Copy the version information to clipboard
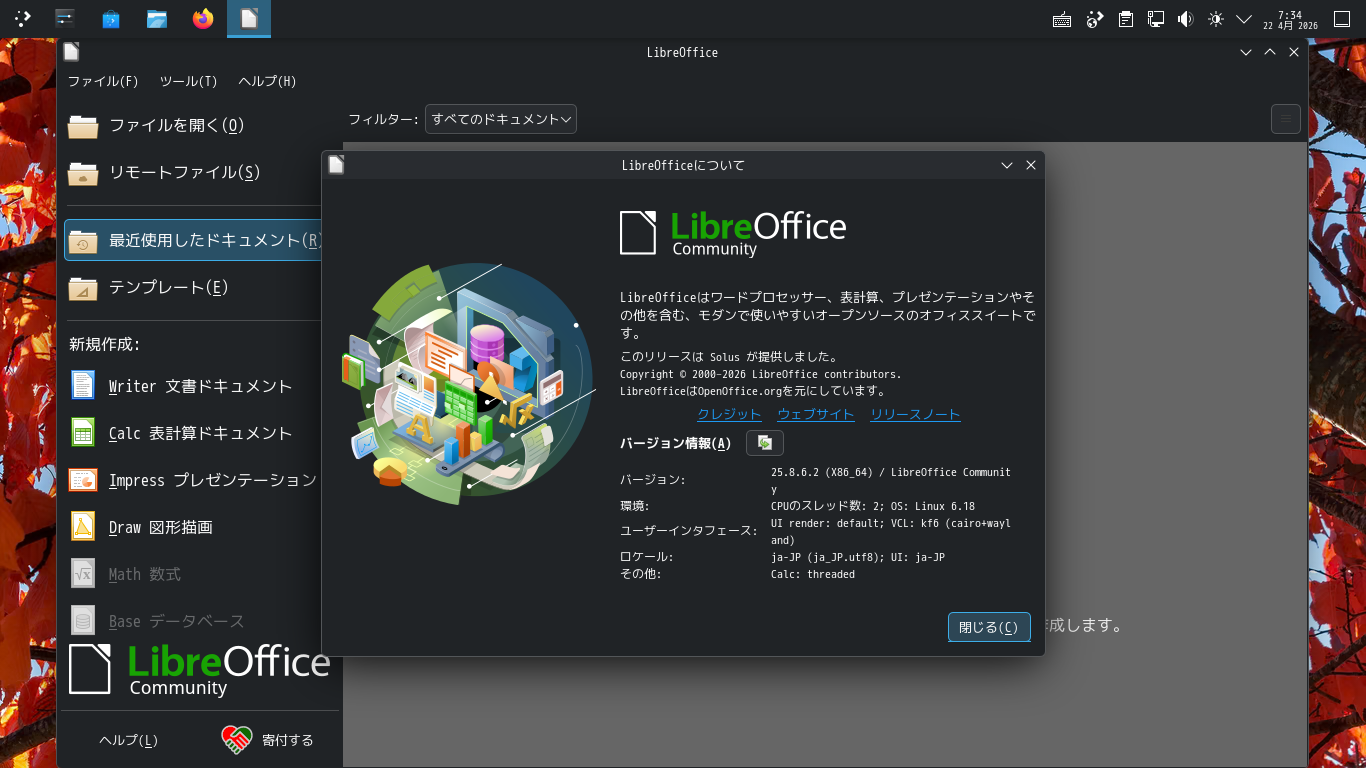1366x768 pixels. 764,442
